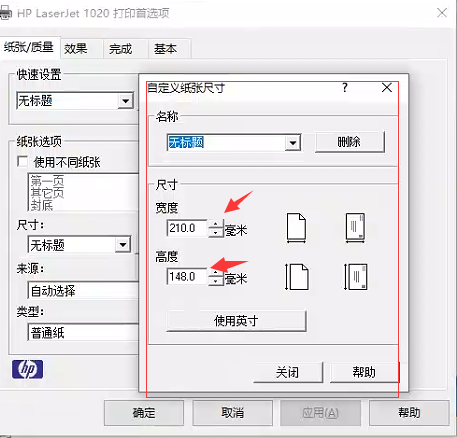Click the 高度 148.0 input field

click(x=187, y=277)
